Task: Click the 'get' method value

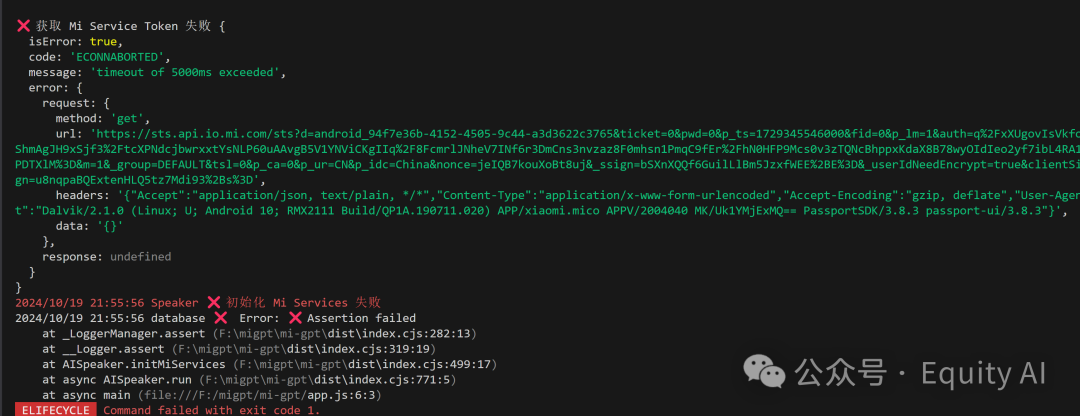Action: pos(127,118)
